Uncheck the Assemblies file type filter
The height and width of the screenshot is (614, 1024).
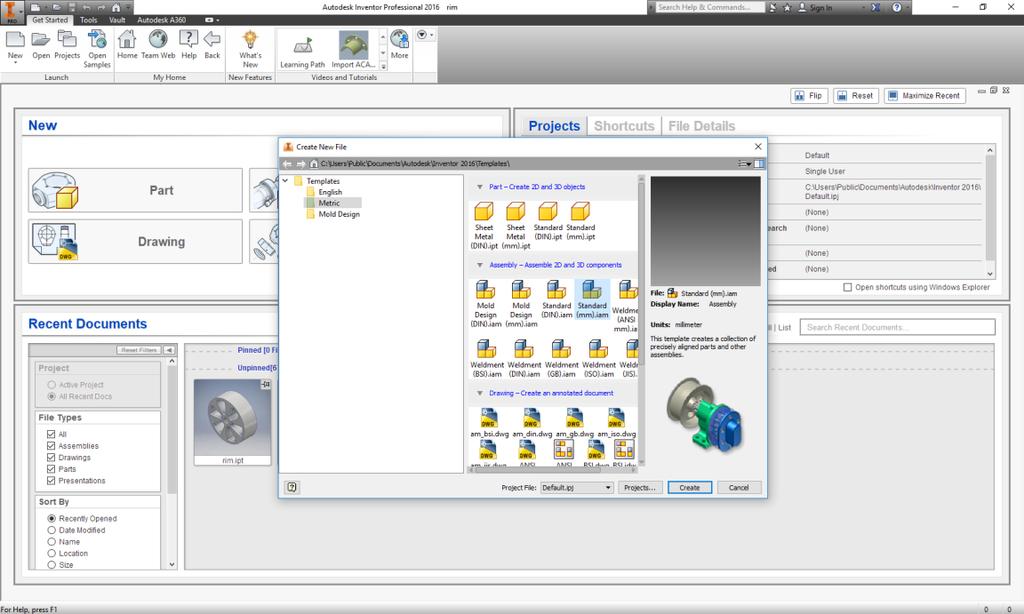[51, 446]
